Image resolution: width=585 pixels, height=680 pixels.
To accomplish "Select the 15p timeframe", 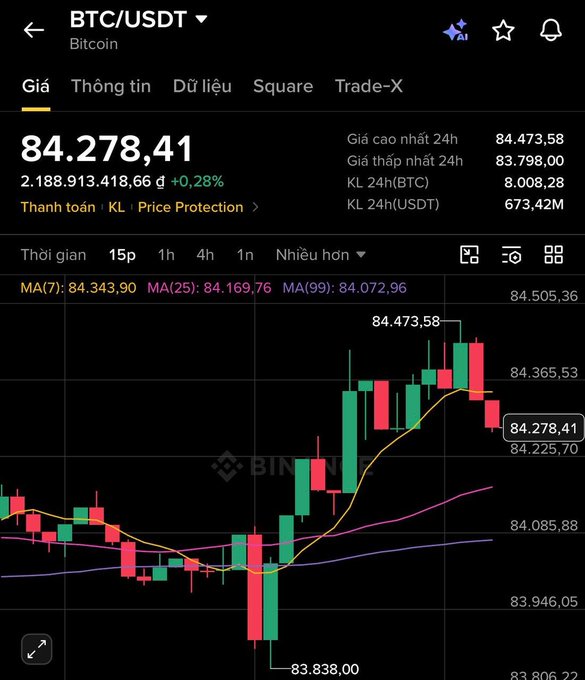I will tap(122, 255).
